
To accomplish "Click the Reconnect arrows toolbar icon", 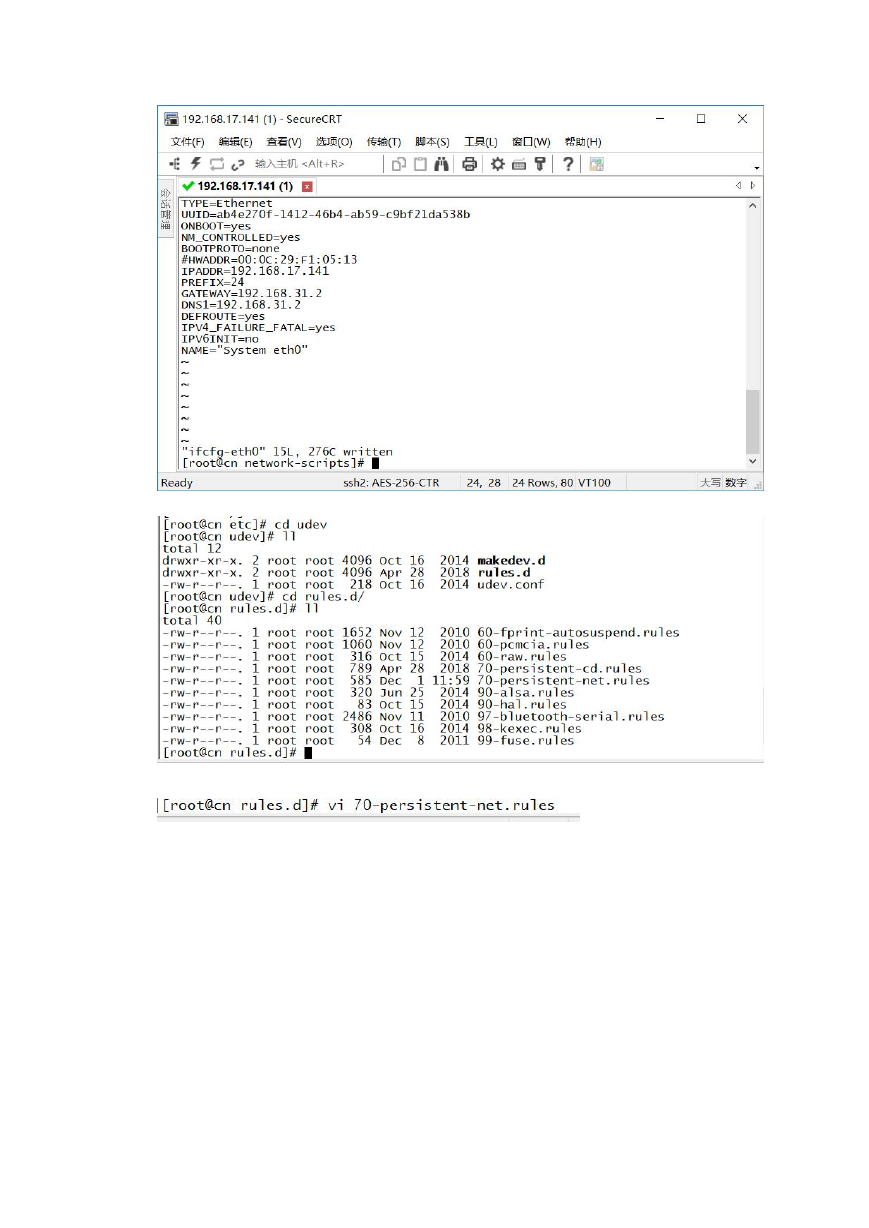I will [217, 164].
